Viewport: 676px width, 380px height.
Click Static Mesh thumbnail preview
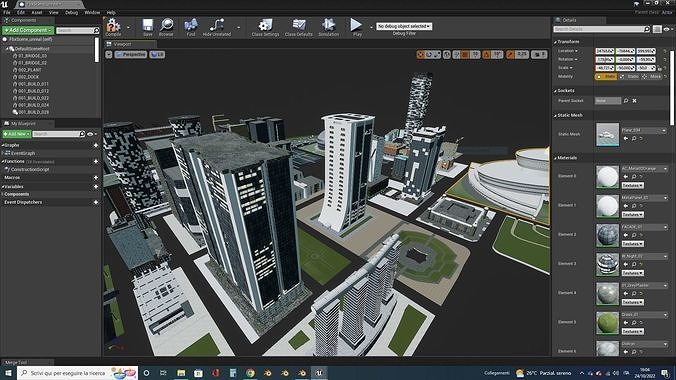[x=607, y=134]
